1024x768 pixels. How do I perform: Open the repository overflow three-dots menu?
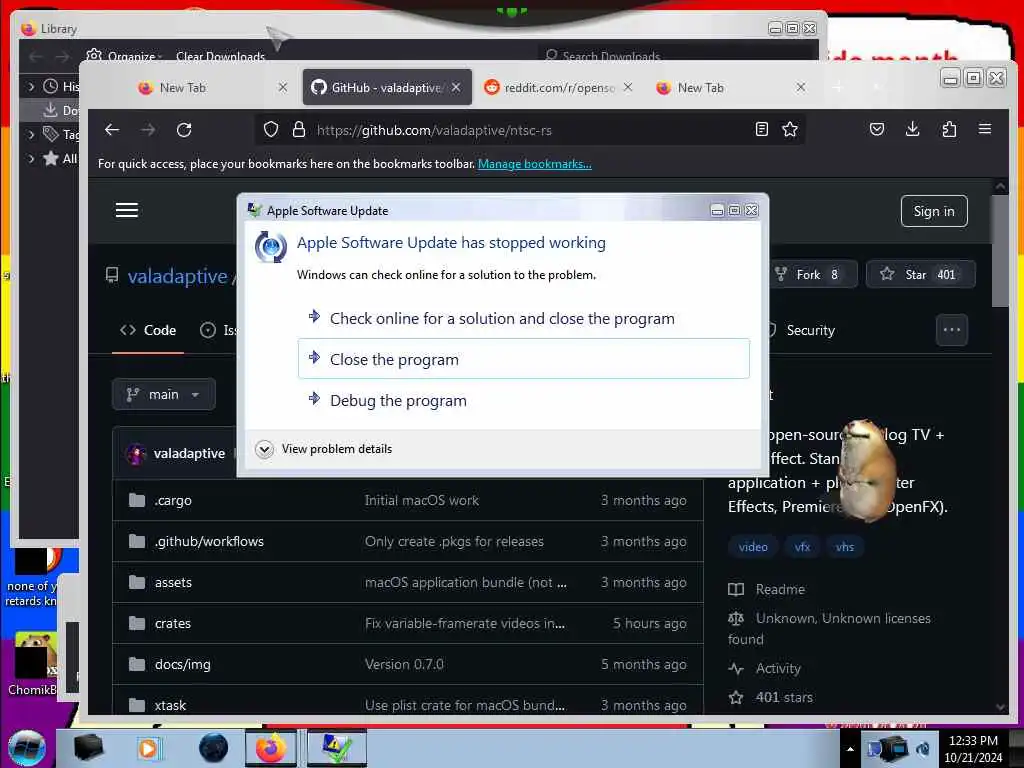point(952,330)
